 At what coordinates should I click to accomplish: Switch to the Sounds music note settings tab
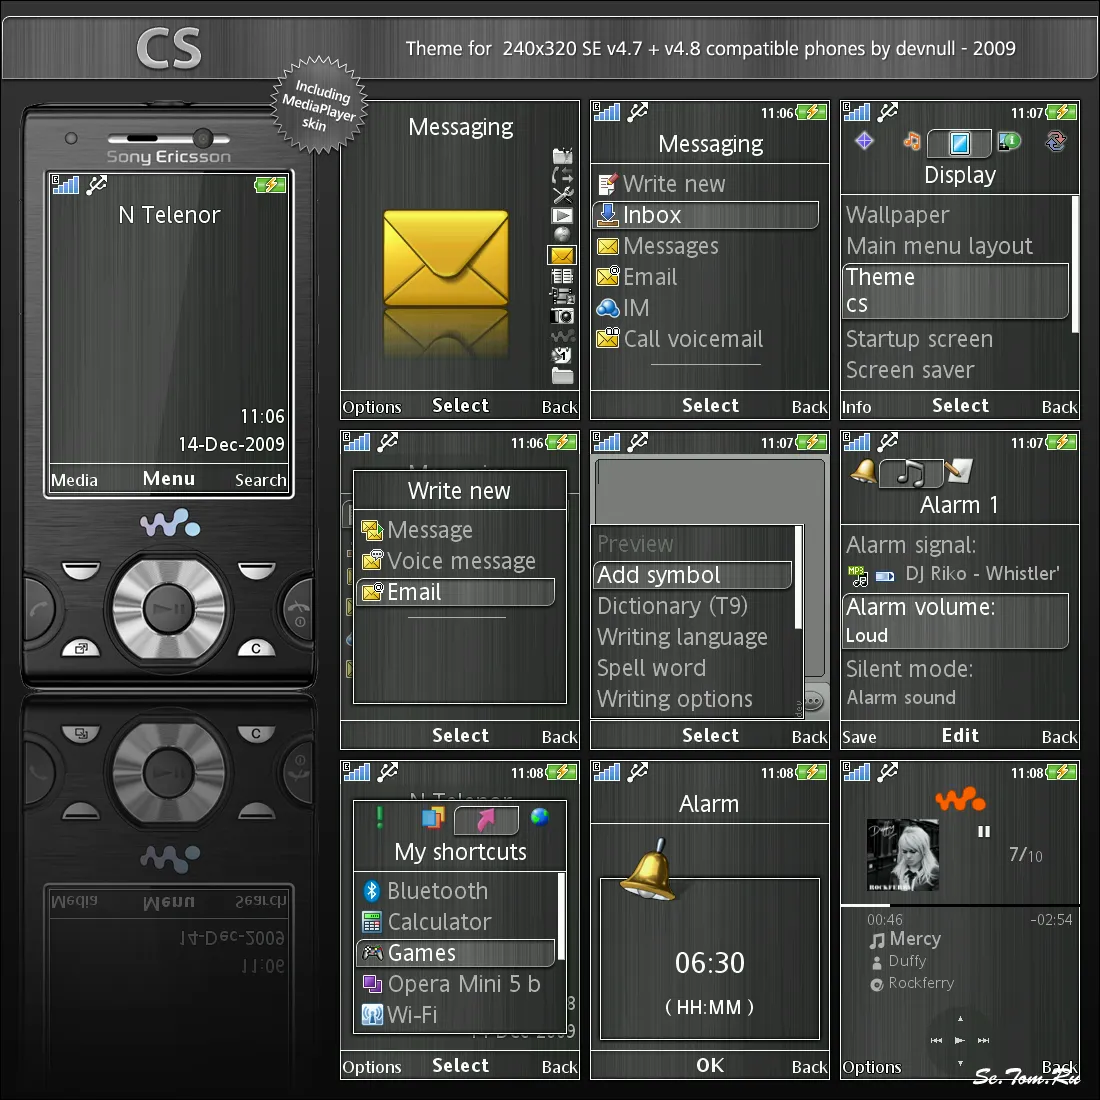pos(912,141)
